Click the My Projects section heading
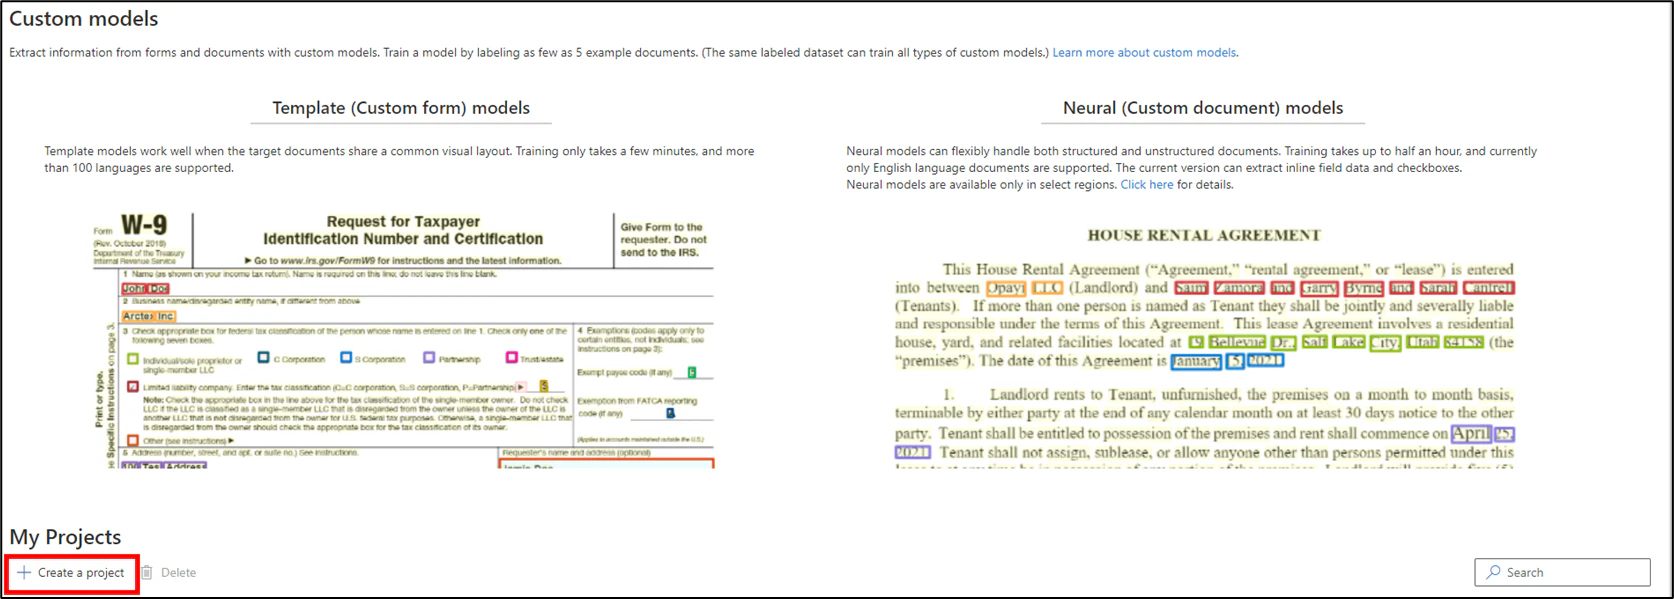 click(65, 537)
